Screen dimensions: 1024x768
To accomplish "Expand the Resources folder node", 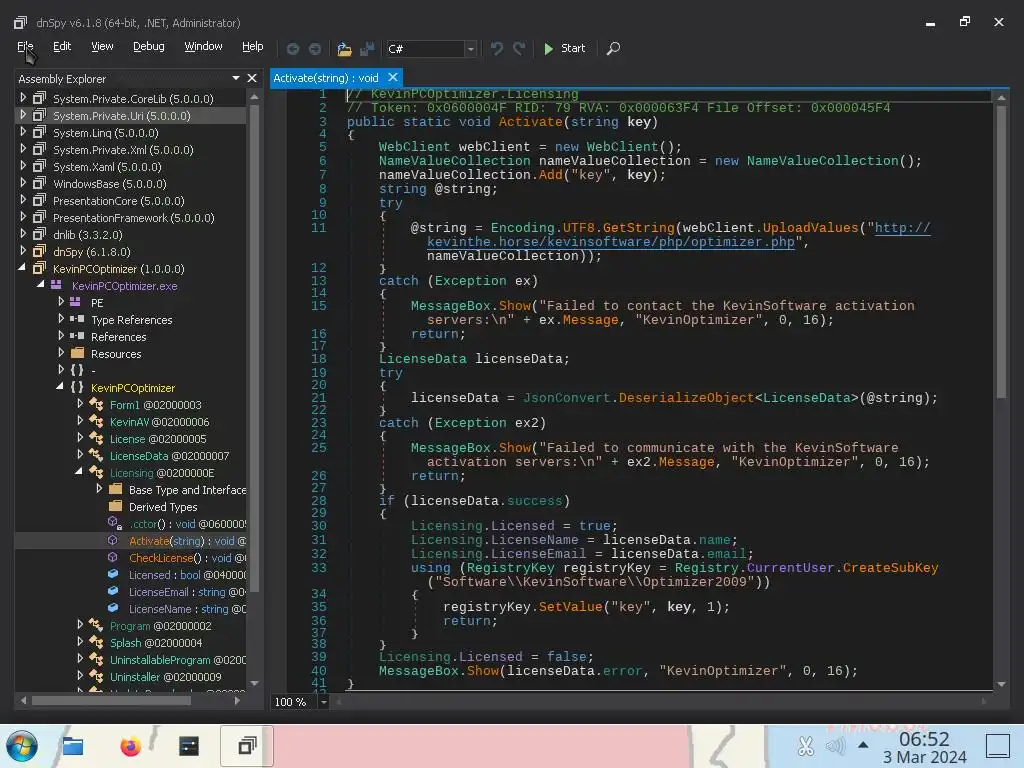I will (61, 353).
